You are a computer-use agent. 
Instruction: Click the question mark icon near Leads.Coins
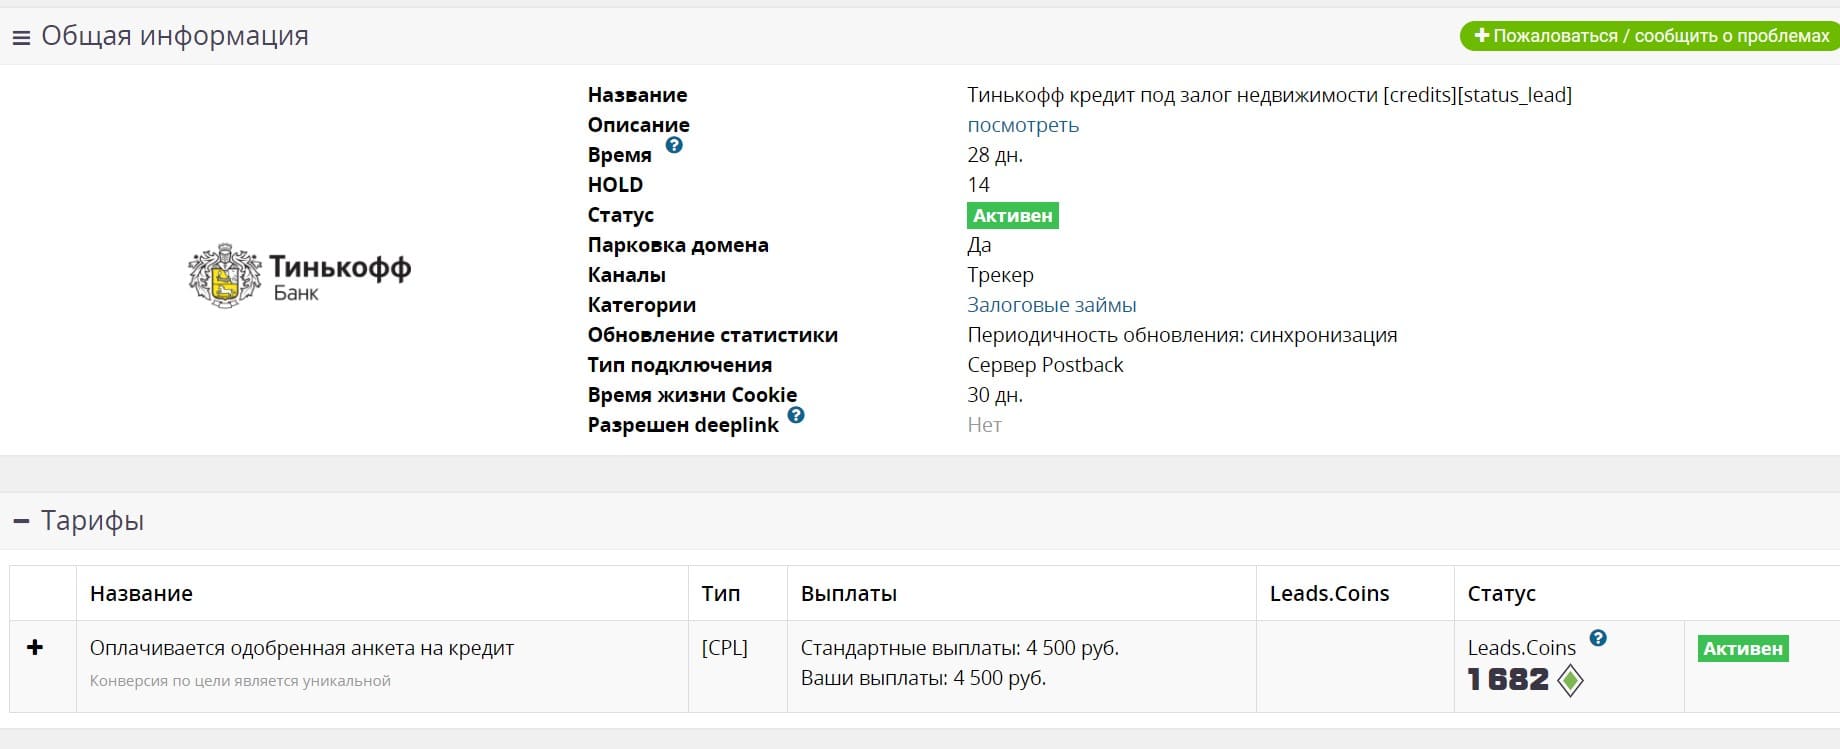pos(1598,638)
